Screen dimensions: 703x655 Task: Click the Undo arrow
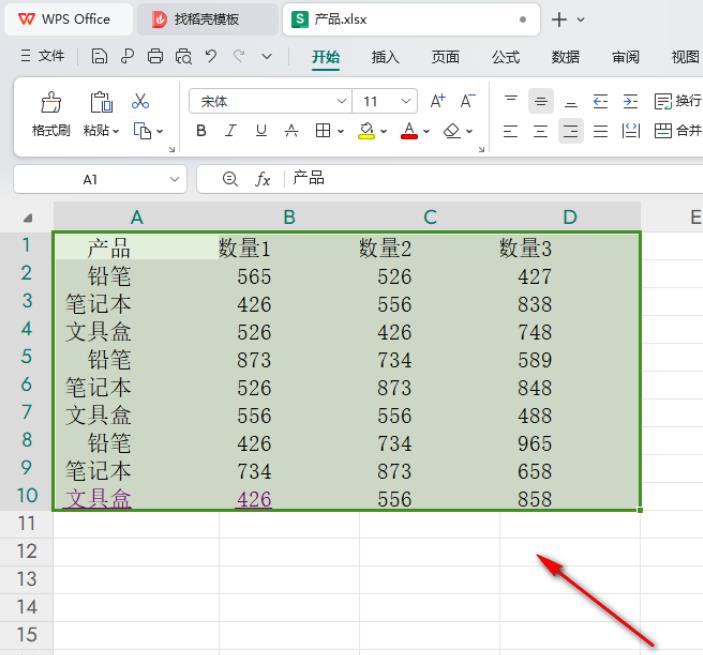[211, 56]
